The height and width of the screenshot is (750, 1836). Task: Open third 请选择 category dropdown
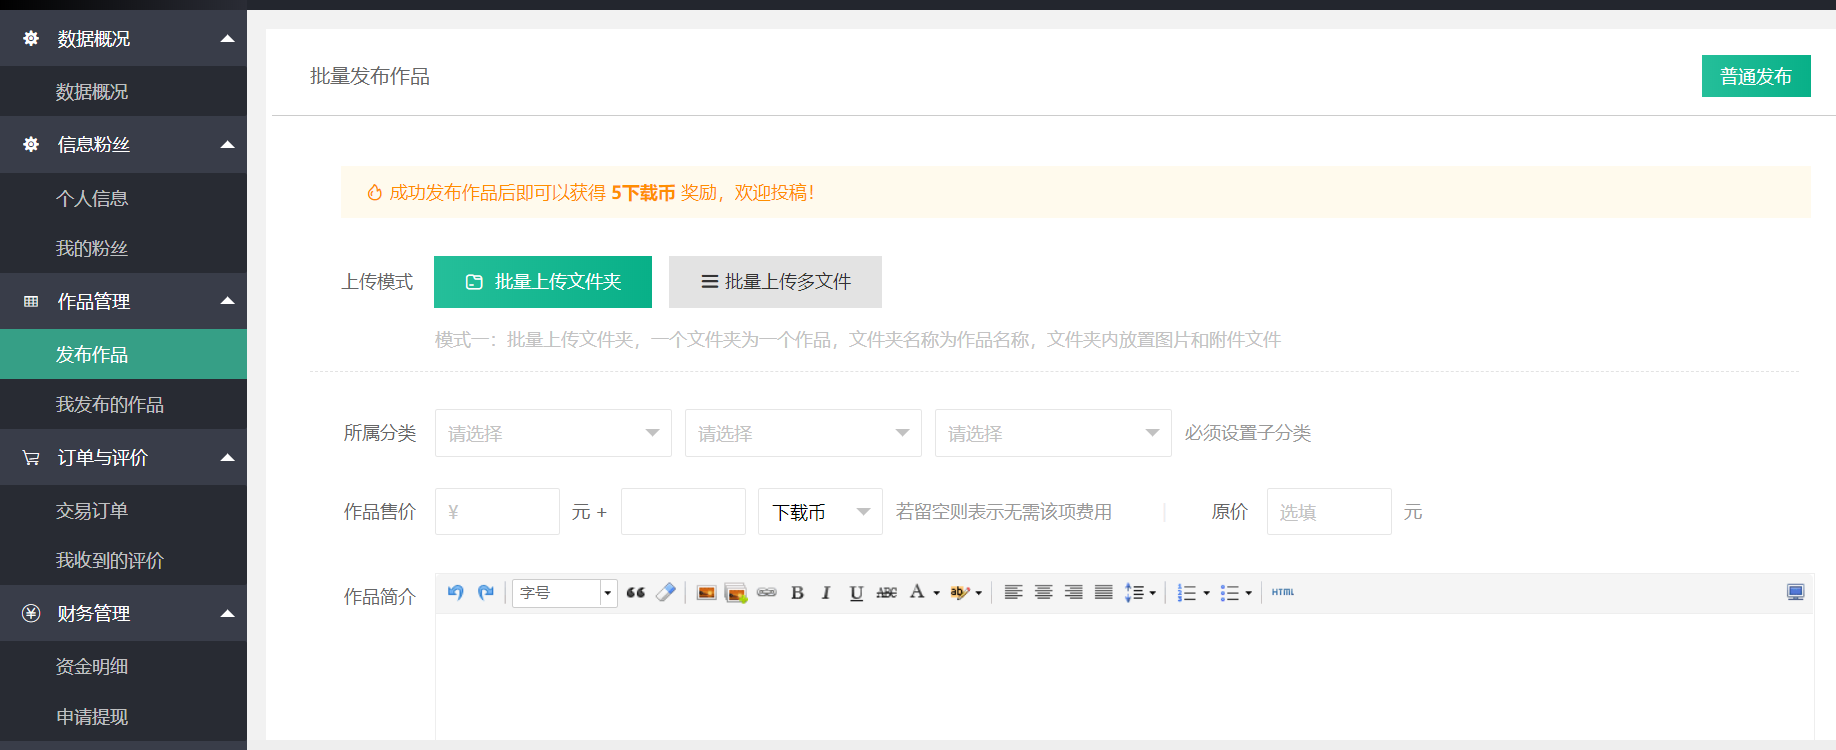tap(1053, 433)
